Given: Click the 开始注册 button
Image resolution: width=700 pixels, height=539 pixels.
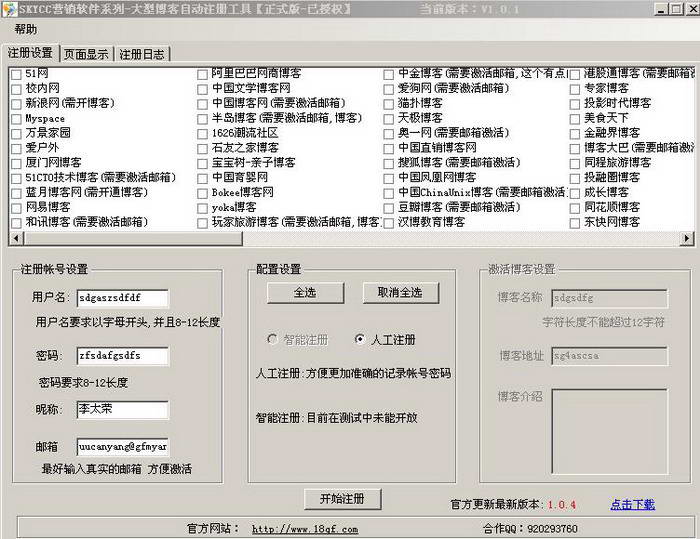Looking at the screenshot, I should tap(342, 499).
